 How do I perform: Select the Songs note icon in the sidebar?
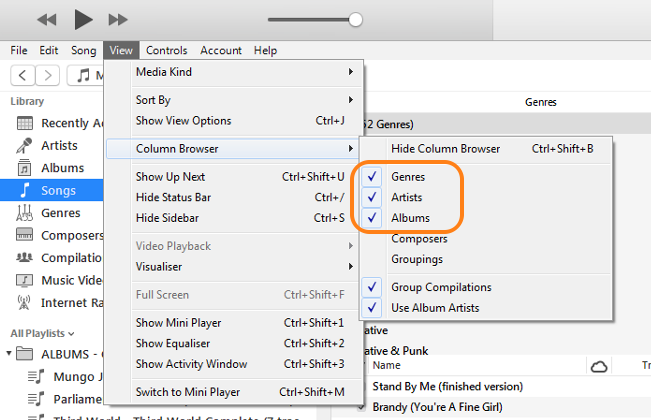[25, 190]
